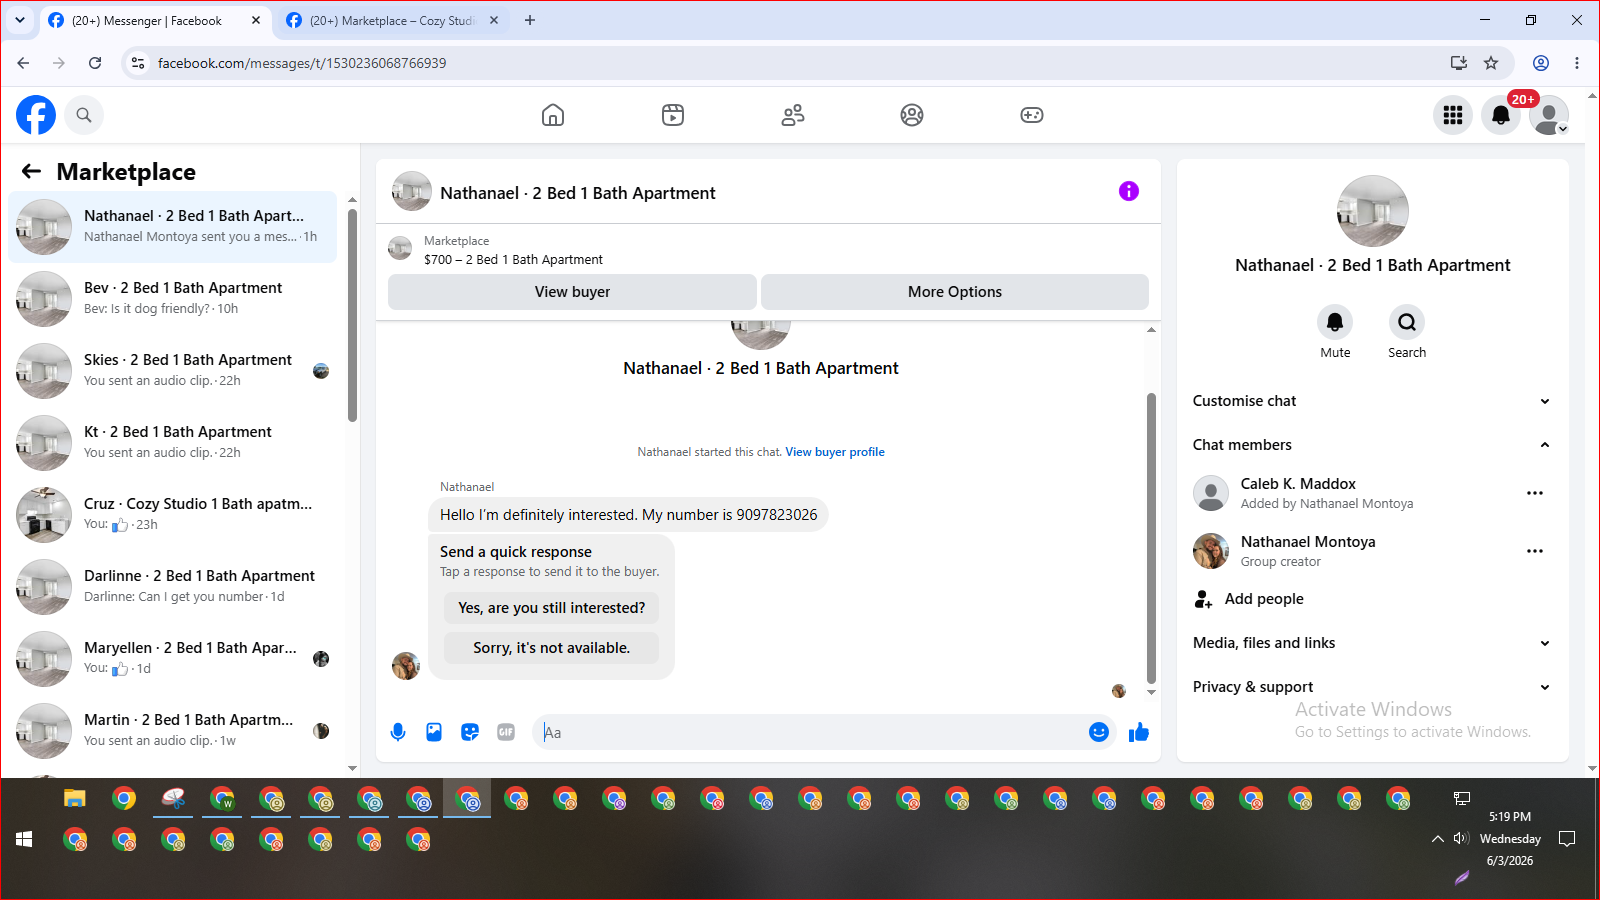The height and width of the screenshot is (900, 1600).
Task: Search in conversation using the Search icon
Action: coord(1407,322)
